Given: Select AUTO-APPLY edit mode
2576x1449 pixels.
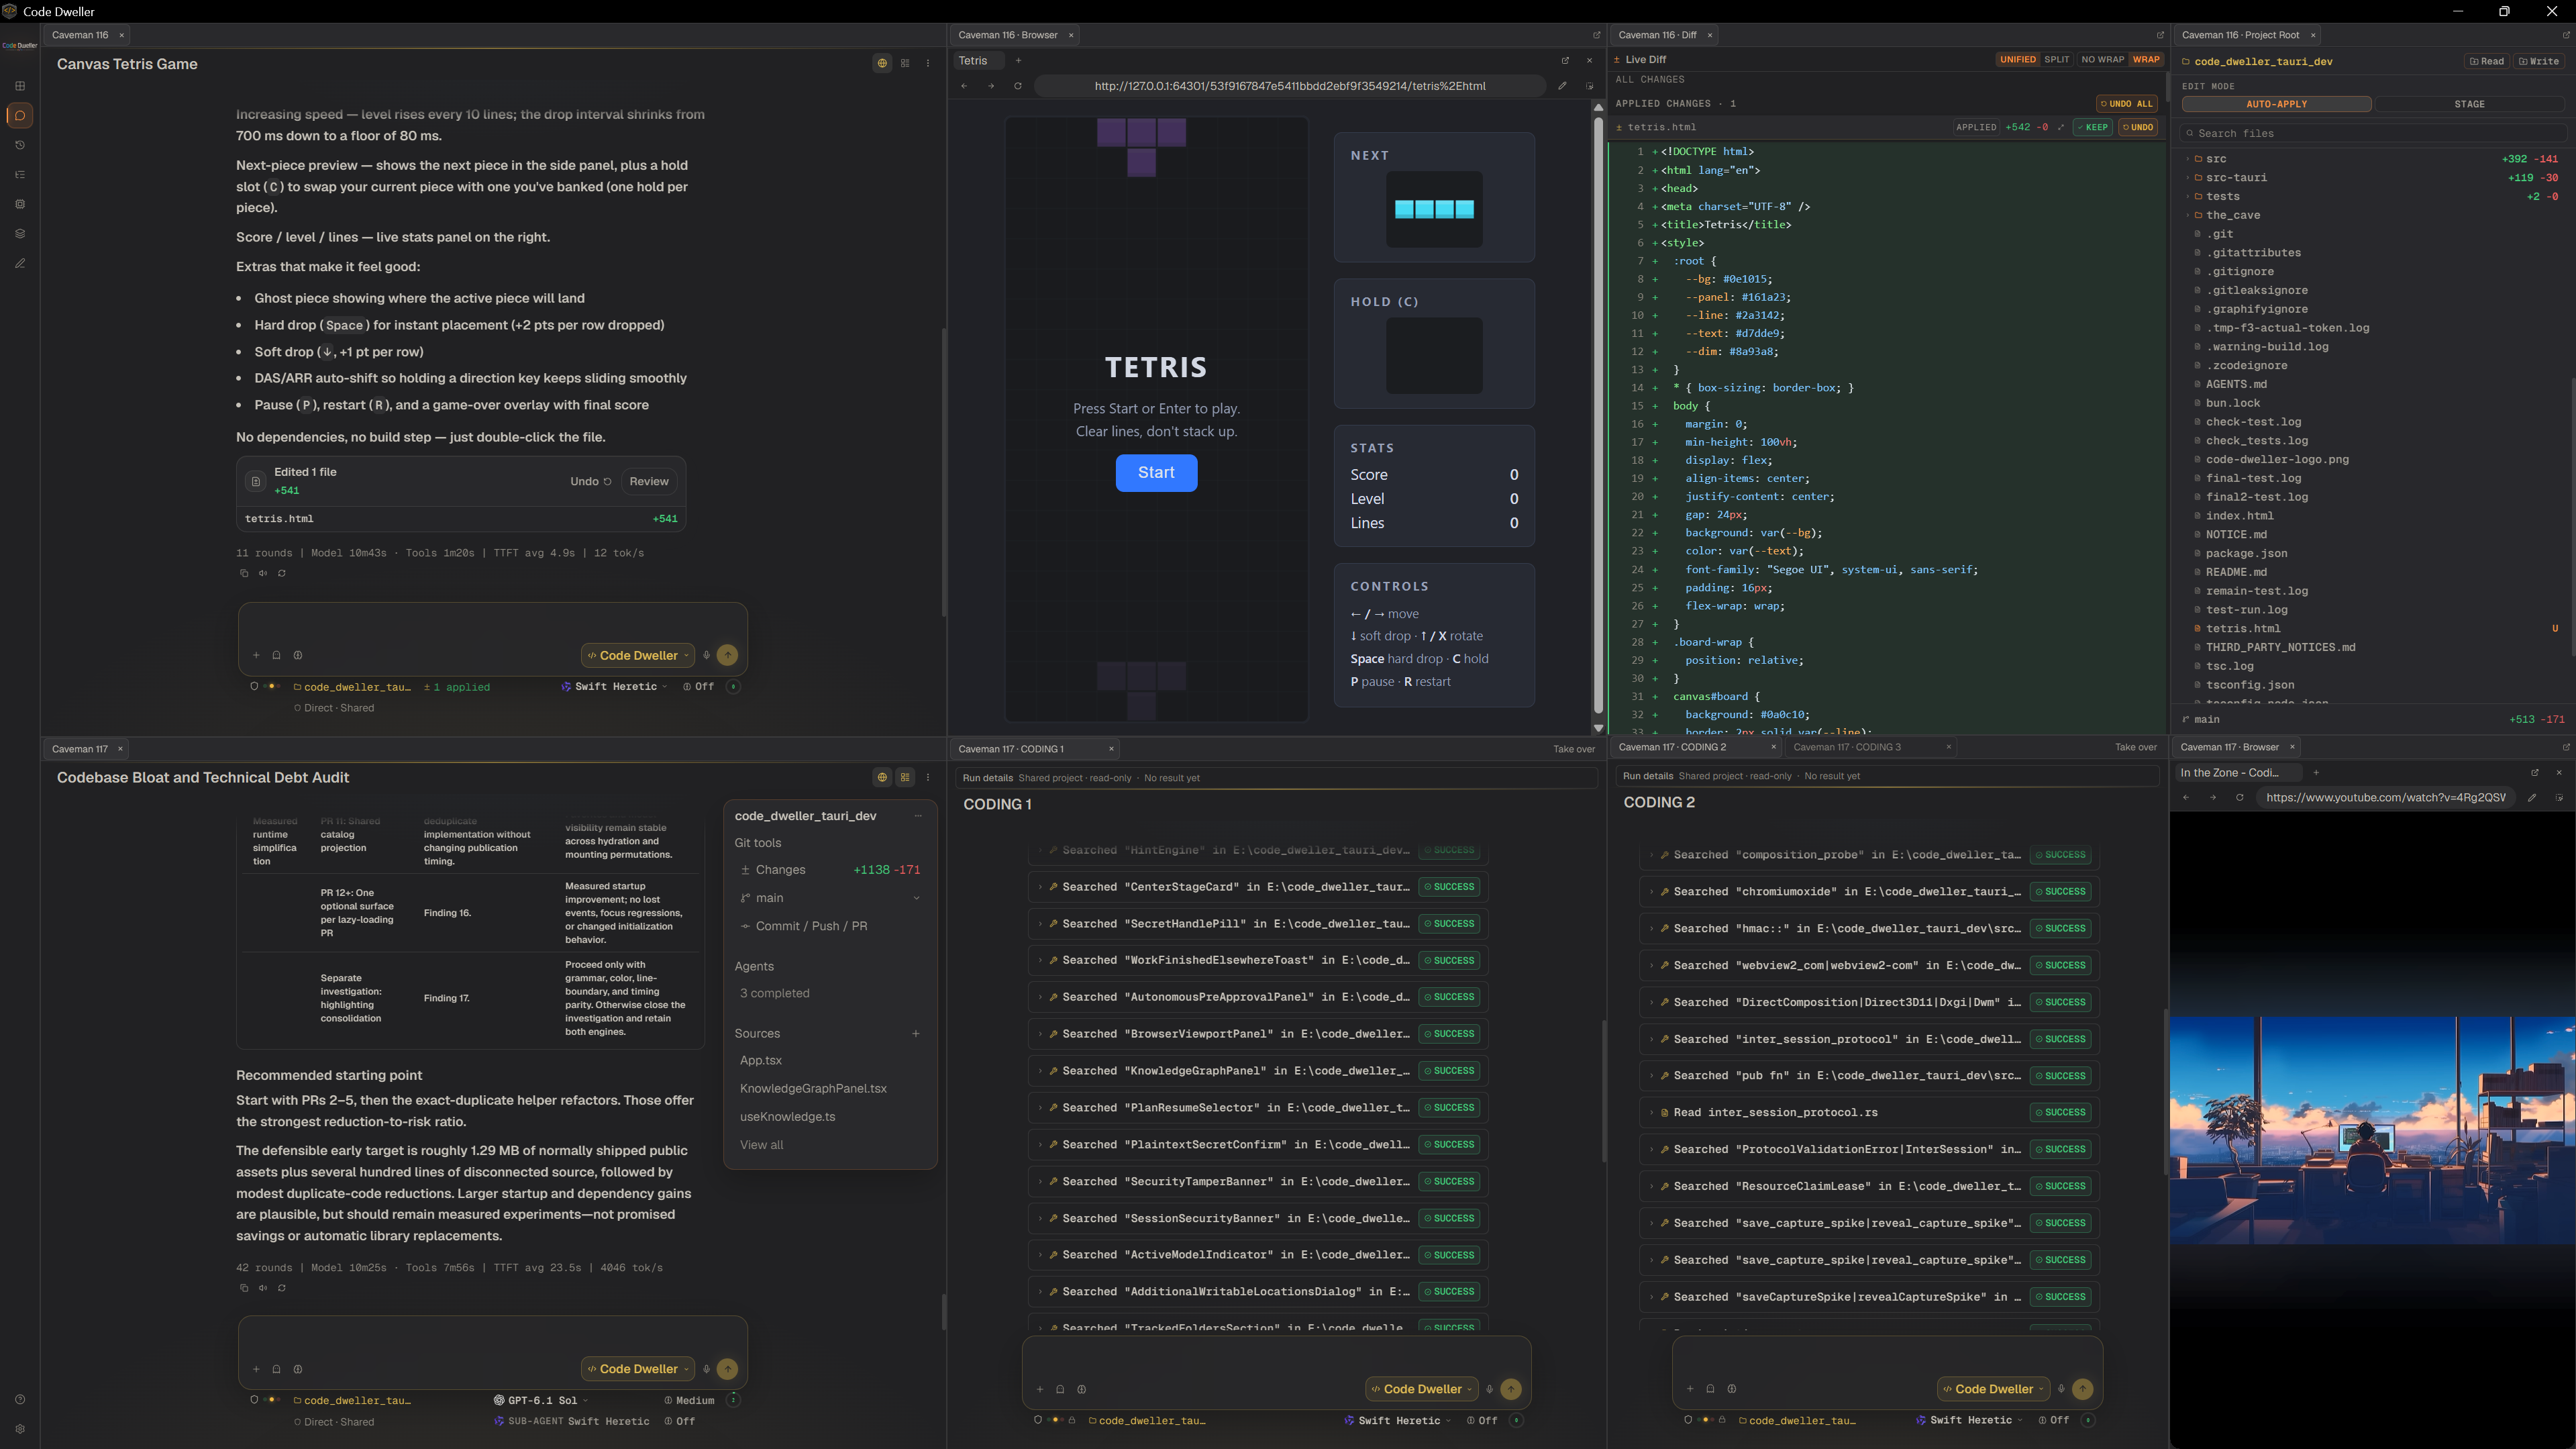Looking at the screenshot, I should pos(2276,104).
